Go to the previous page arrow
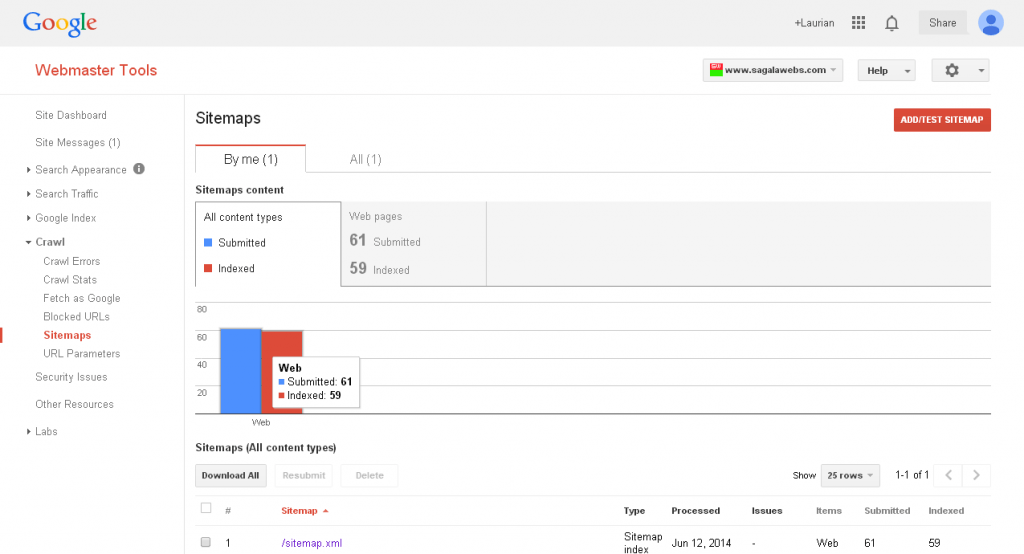This screenshot has height=554, width=1024. 948,475
